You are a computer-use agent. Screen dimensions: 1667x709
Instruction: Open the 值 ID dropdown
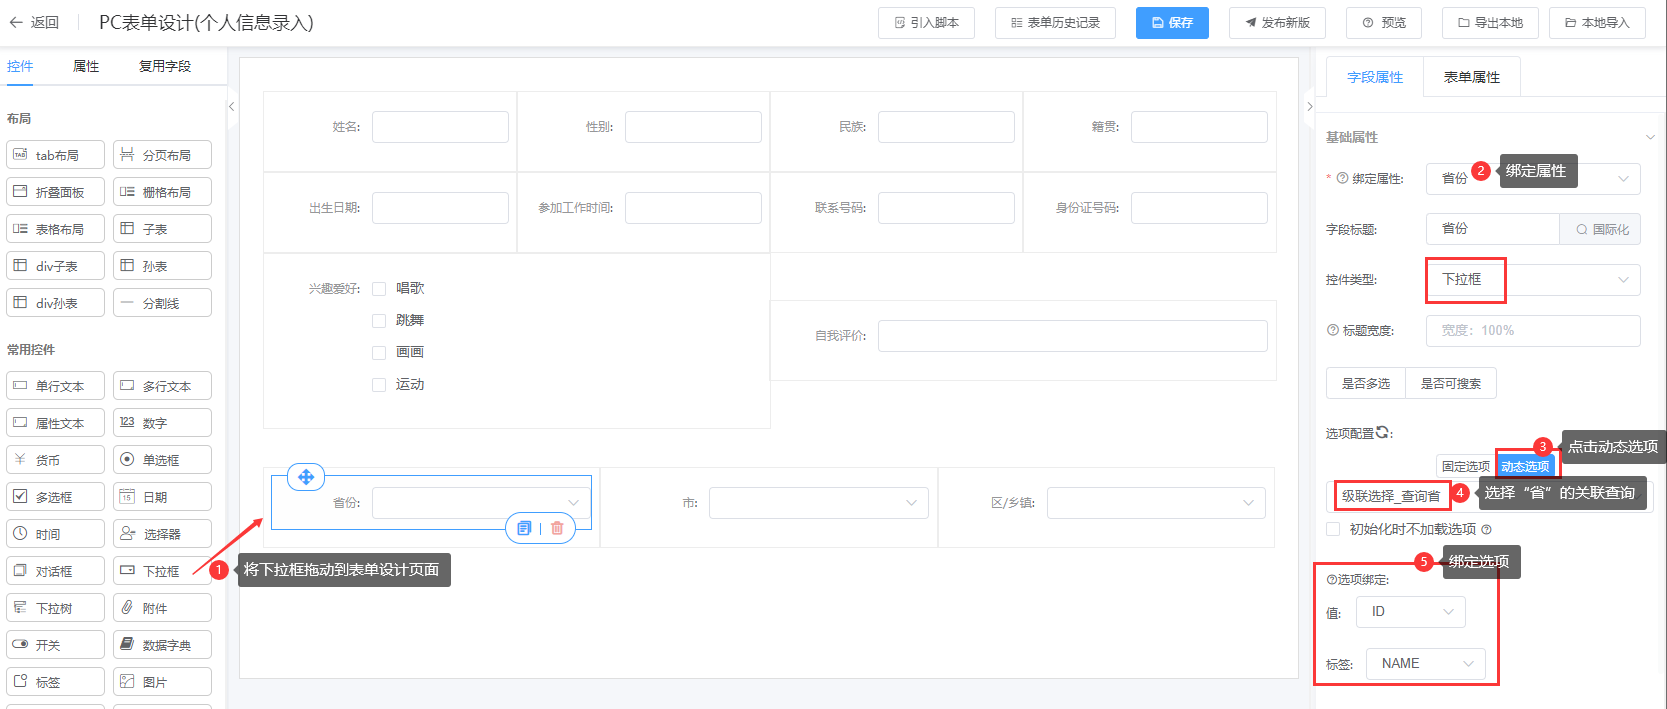(x=1410, y=612)
